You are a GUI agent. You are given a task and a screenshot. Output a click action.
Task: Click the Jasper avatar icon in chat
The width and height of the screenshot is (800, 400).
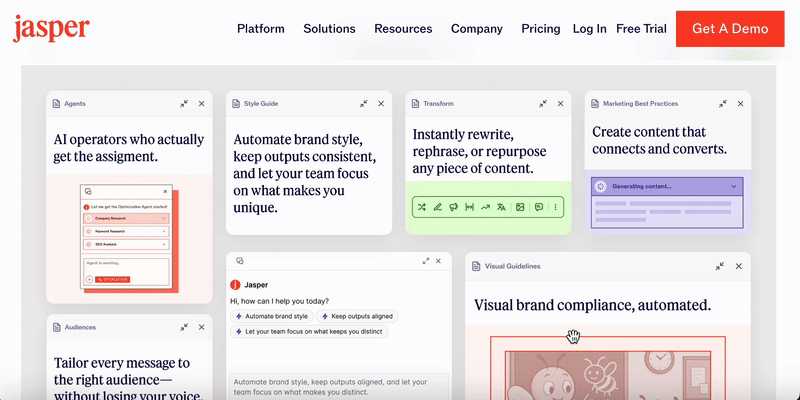(235, 285)
